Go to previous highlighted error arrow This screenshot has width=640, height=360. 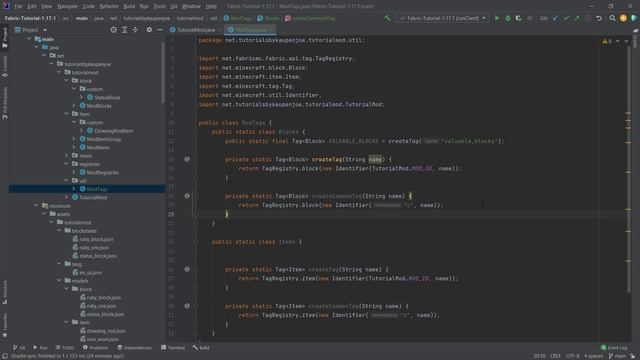tap(618, 41)
